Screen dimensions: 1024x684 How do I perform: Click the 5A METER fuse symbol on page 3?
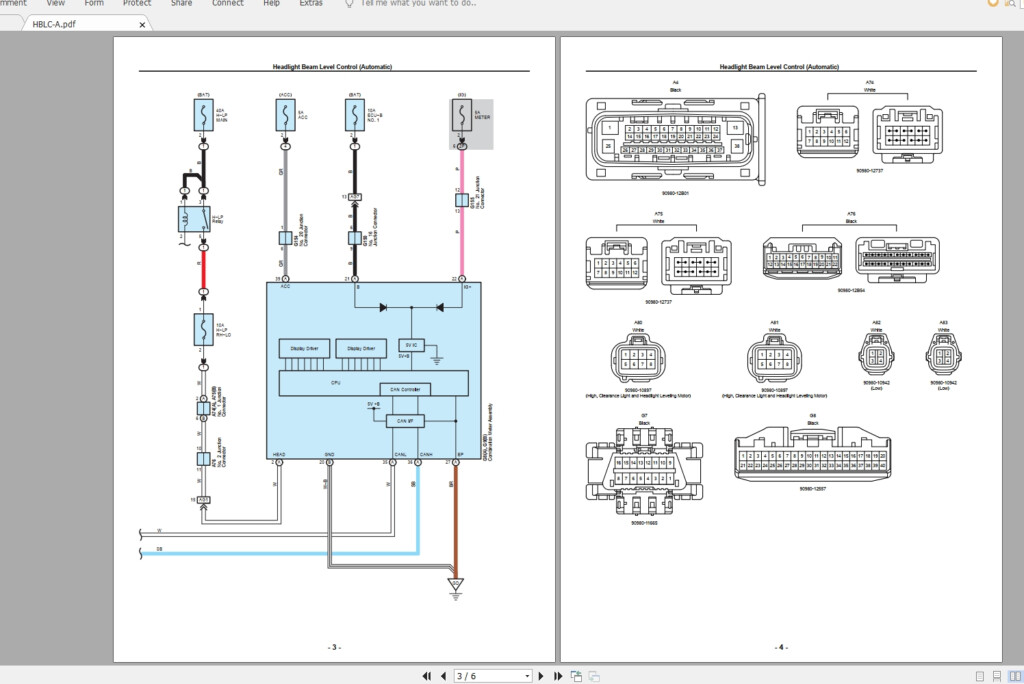click(x=461, y=116)
